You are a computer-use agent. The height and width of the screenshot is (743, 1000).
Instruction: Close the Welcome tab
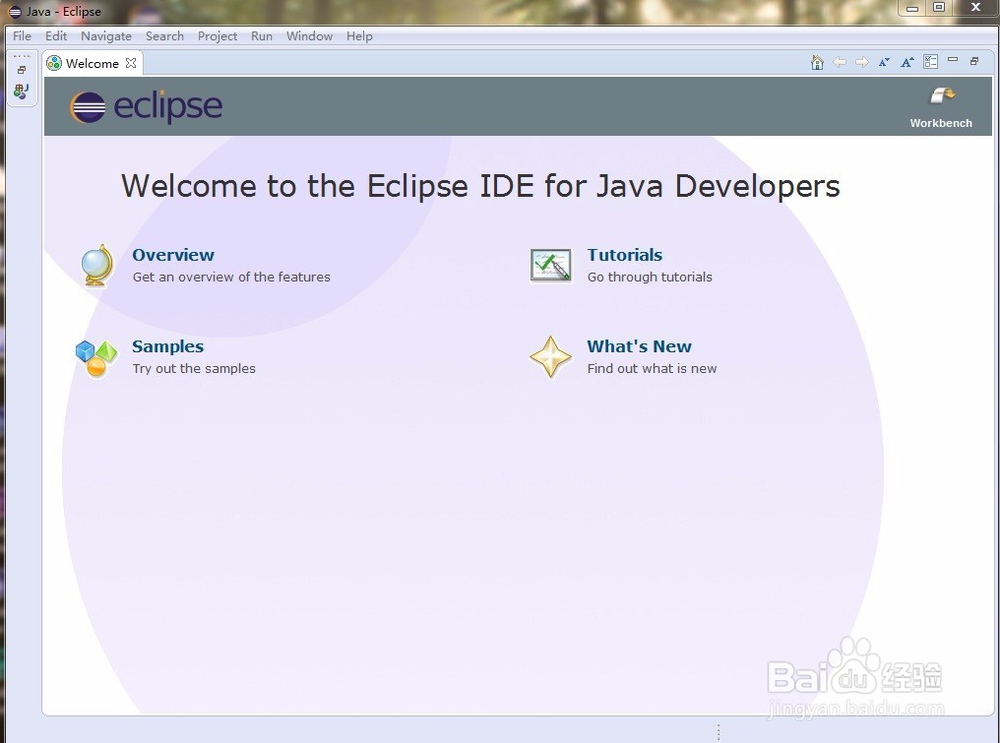[x=131, y=63]
